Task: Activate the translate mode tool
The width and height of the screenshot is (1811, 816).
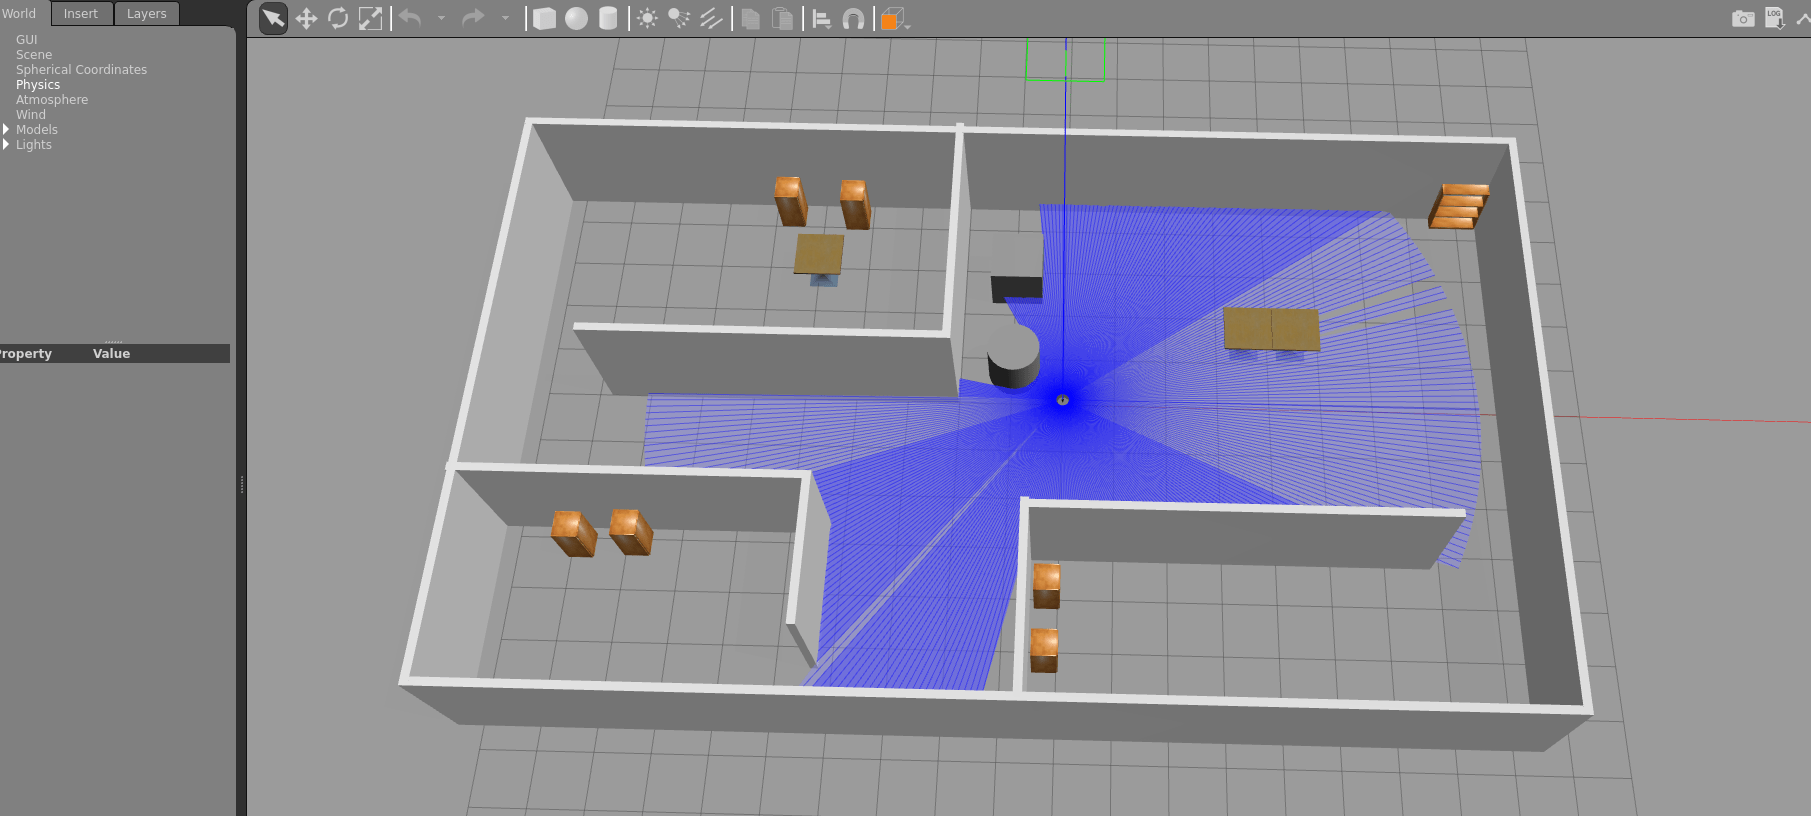Action: point(306,19)
